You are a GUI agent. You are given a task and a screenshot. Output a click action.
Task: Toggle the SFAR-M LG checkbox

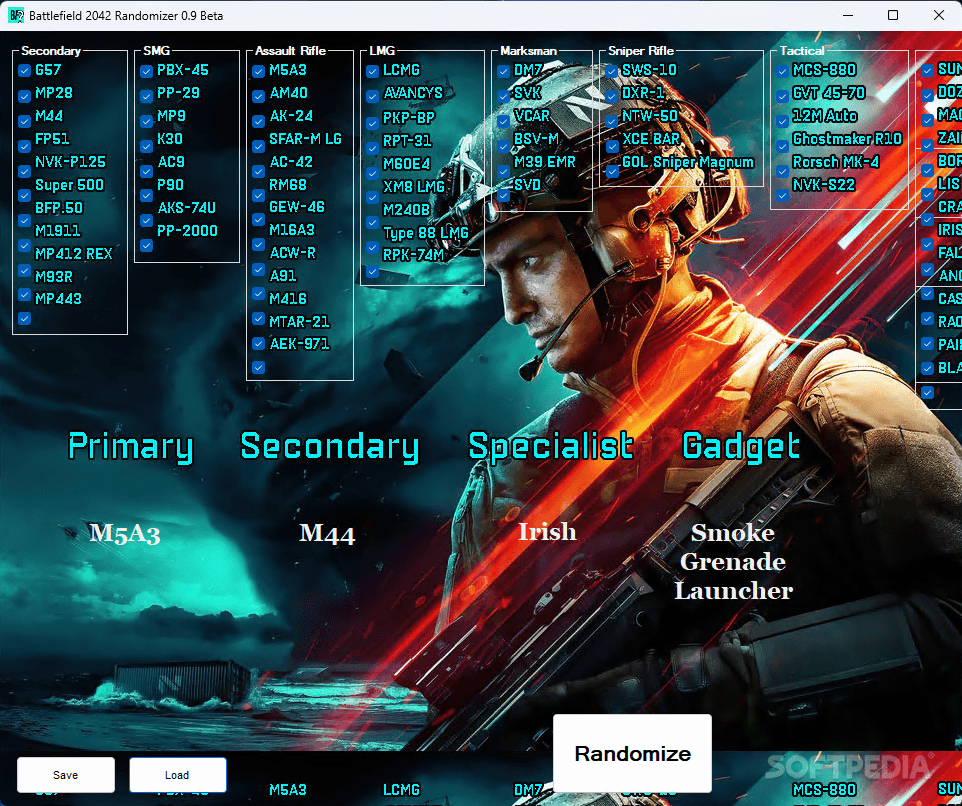click(x=258, y=146)
